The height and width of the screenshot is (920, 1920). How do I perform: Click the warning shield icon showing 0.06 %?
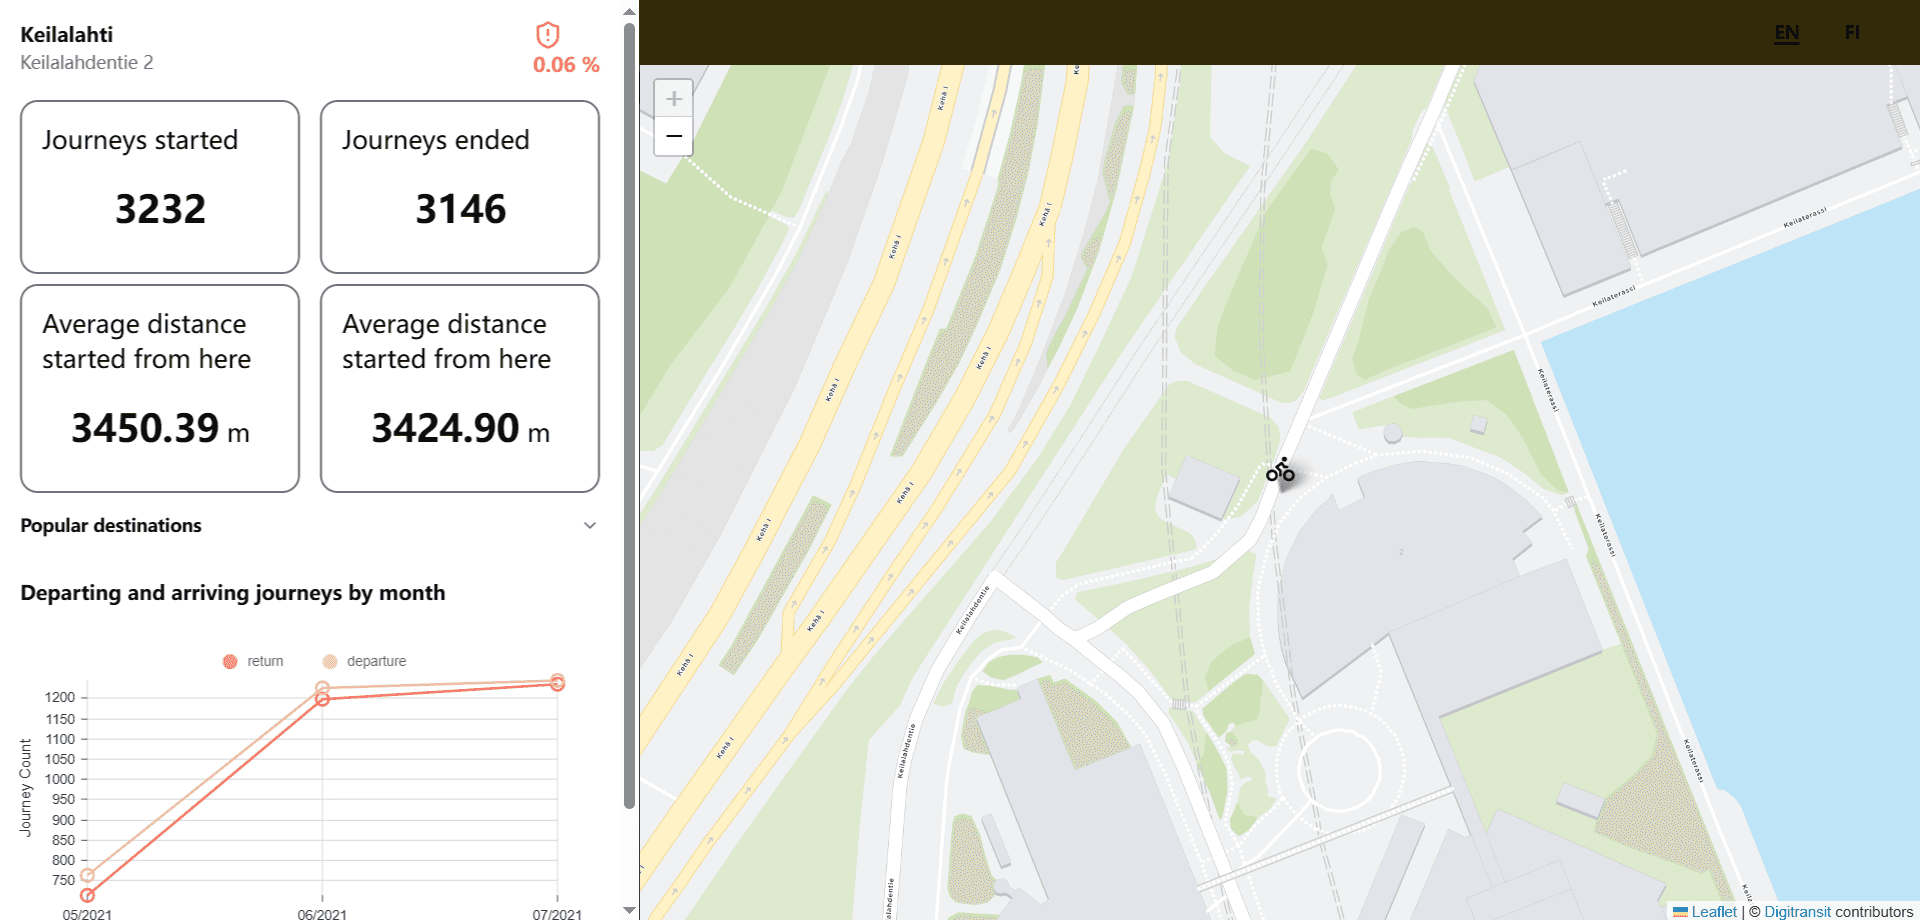[547, 36]
